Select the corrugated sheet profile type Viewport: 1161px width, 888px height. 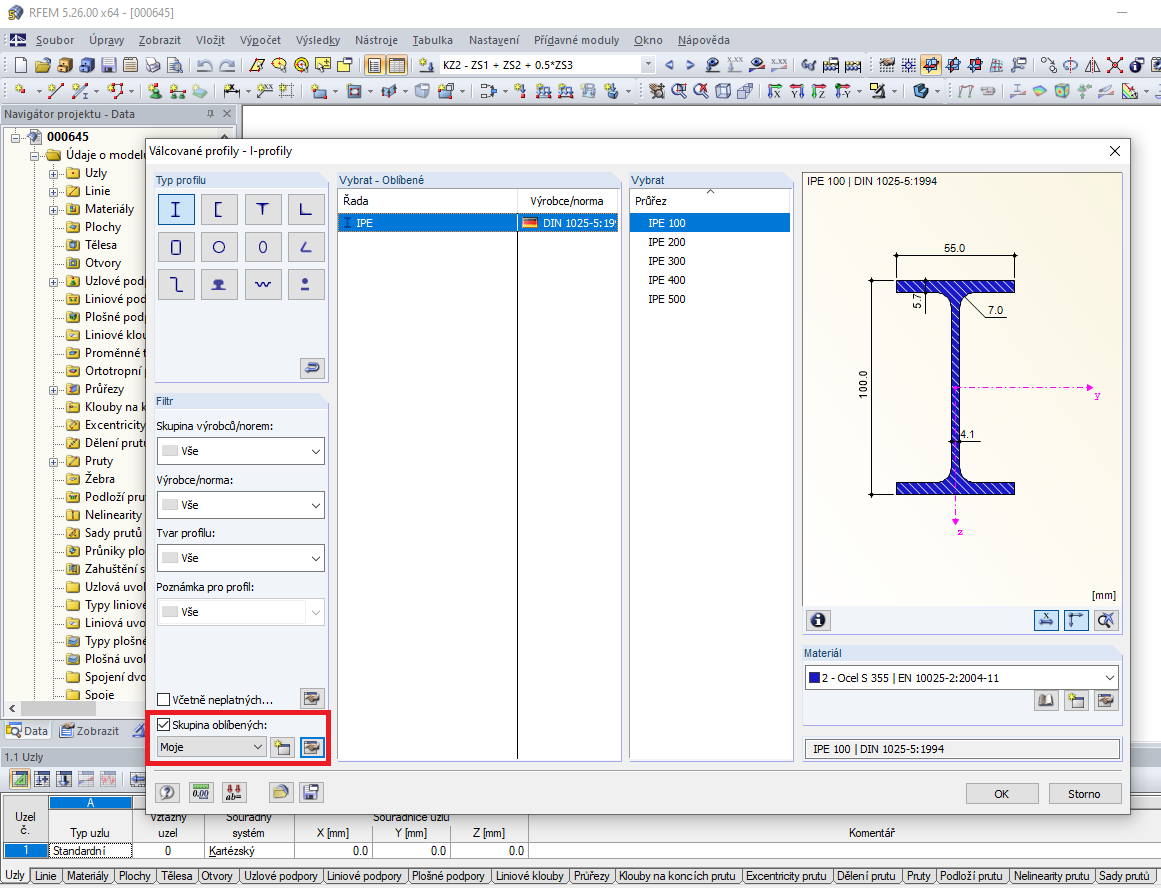point(263,284)
